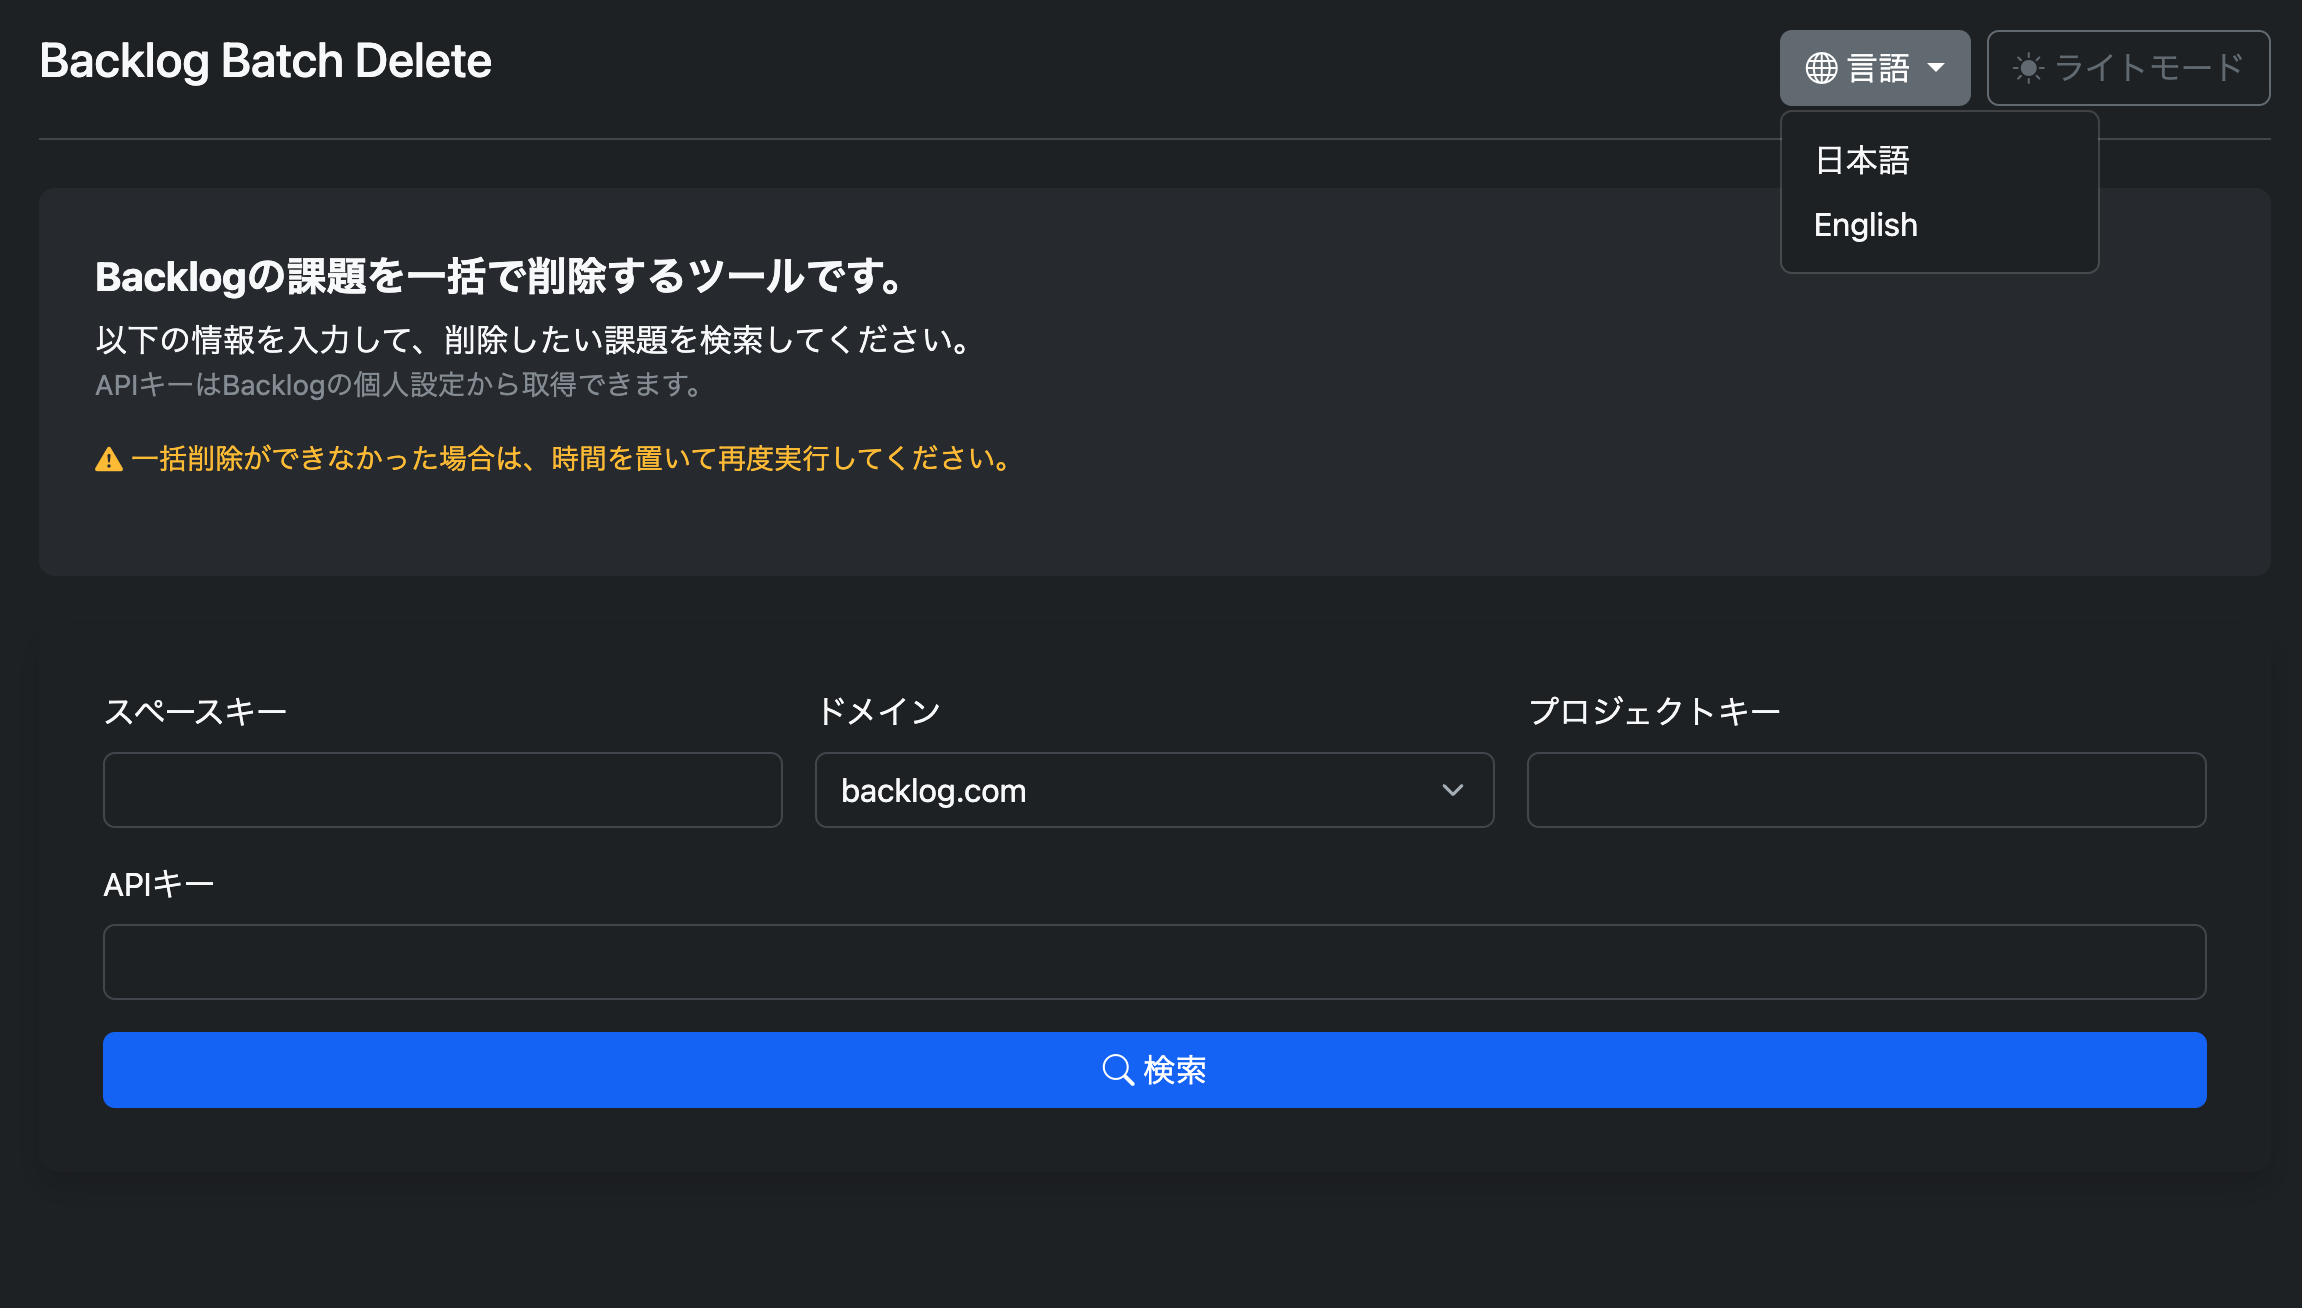The width and height of the screenshot is (2302, 1308).
Task: Click into the APIキー input field
Action: (1155, 962)
